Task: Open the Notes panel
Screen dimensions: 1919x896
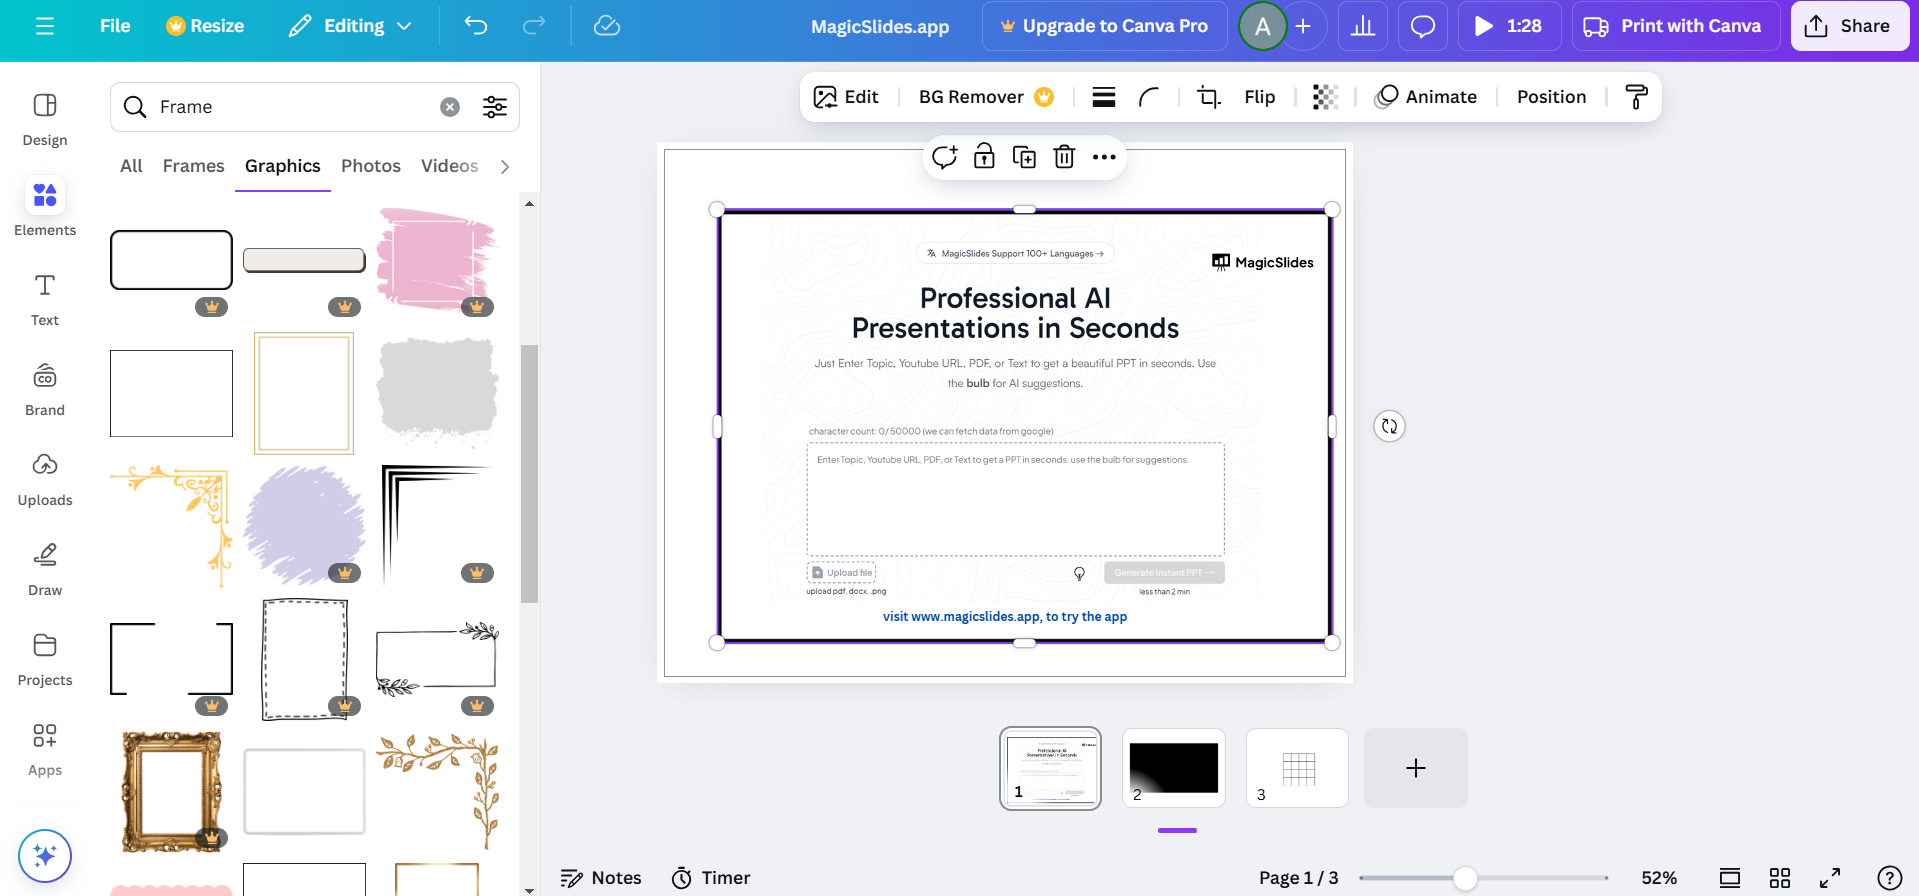Action: 601,878
